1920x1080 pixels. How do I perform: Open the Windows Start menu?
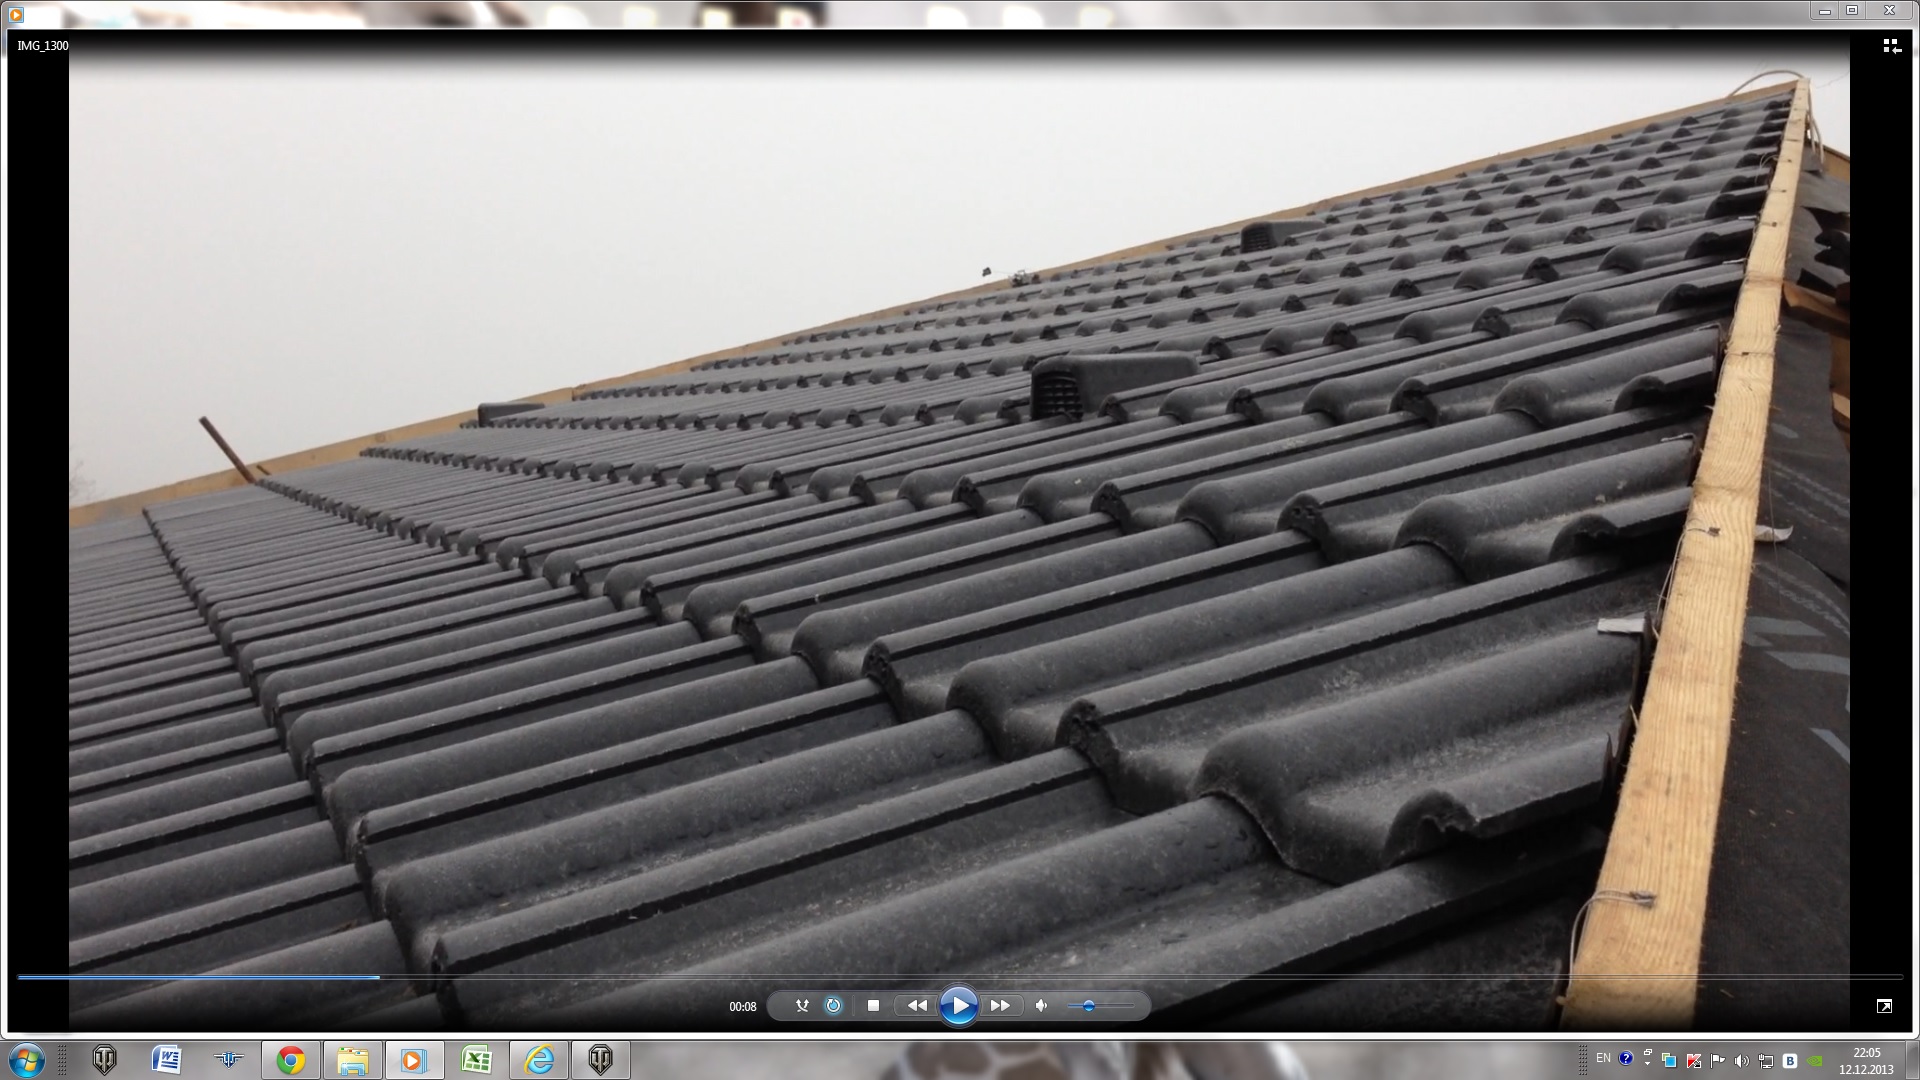[27, 1060]
